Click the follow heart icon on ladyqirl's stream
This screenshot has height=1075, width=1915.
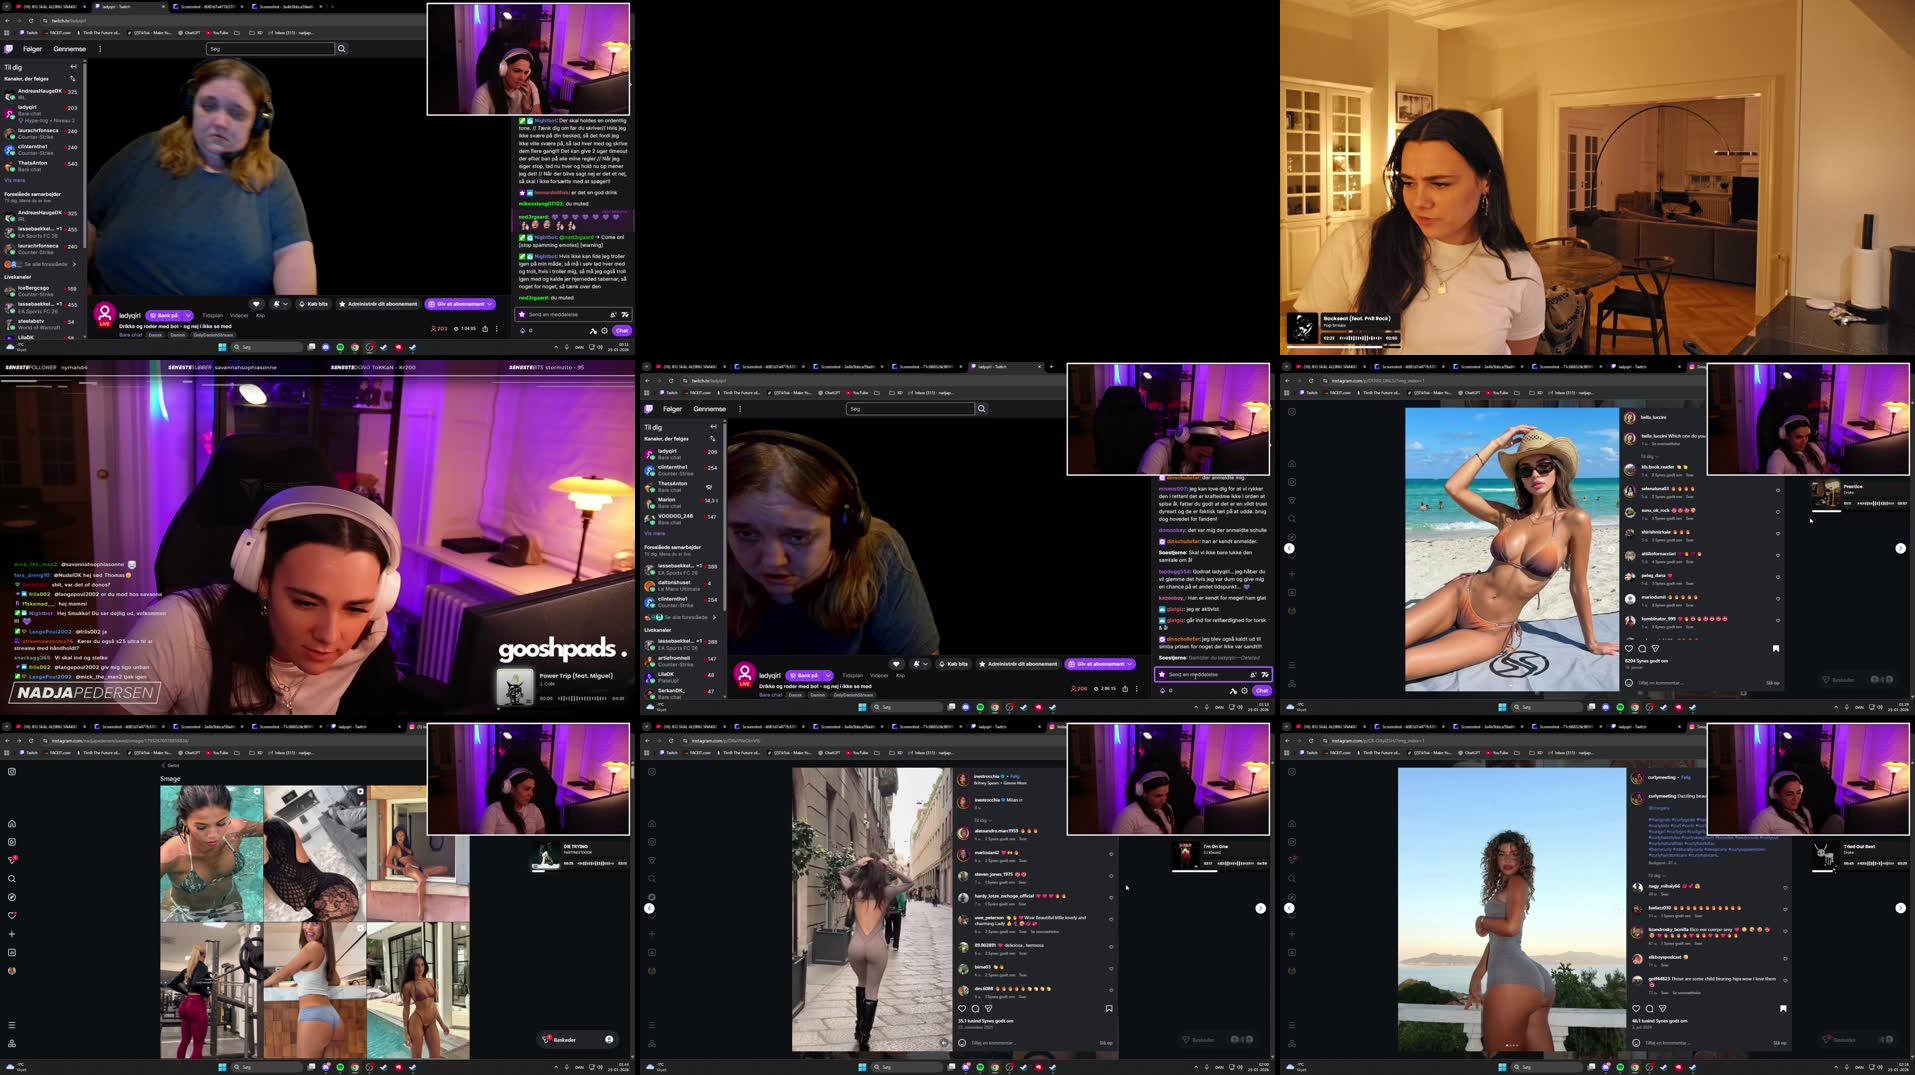[256, 304]
